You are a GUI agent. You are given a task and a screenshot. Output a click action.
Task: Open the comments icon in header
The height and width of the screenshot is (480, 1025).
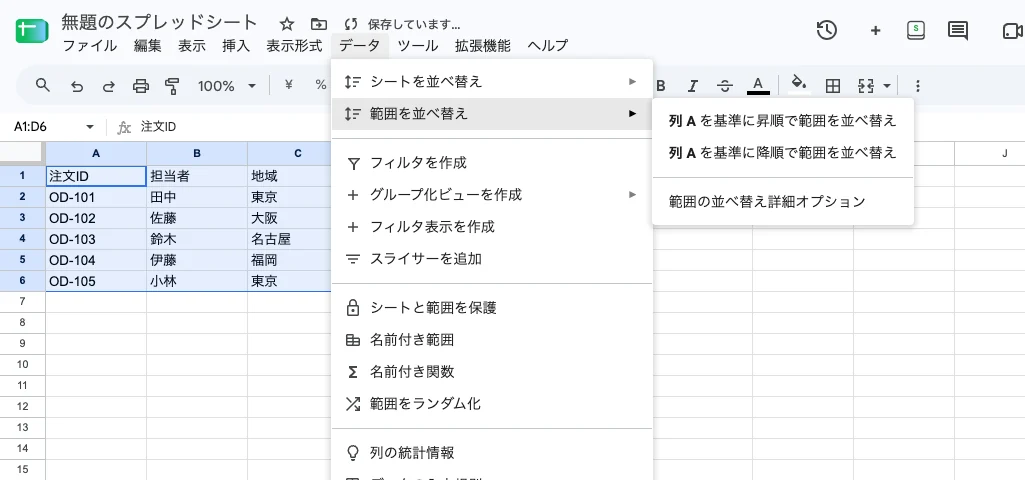[958, 30]
